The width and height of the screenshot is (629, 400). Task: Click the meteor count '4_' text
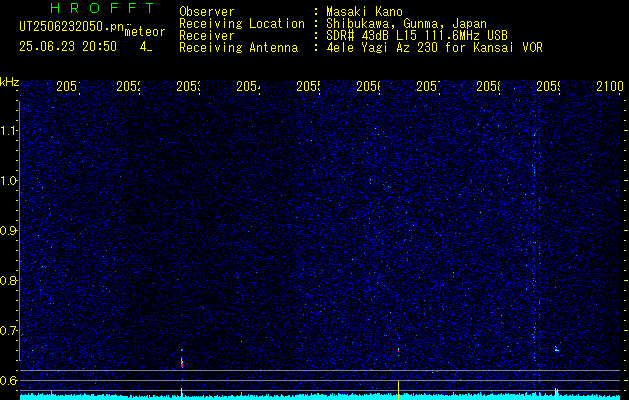[146, 47]
